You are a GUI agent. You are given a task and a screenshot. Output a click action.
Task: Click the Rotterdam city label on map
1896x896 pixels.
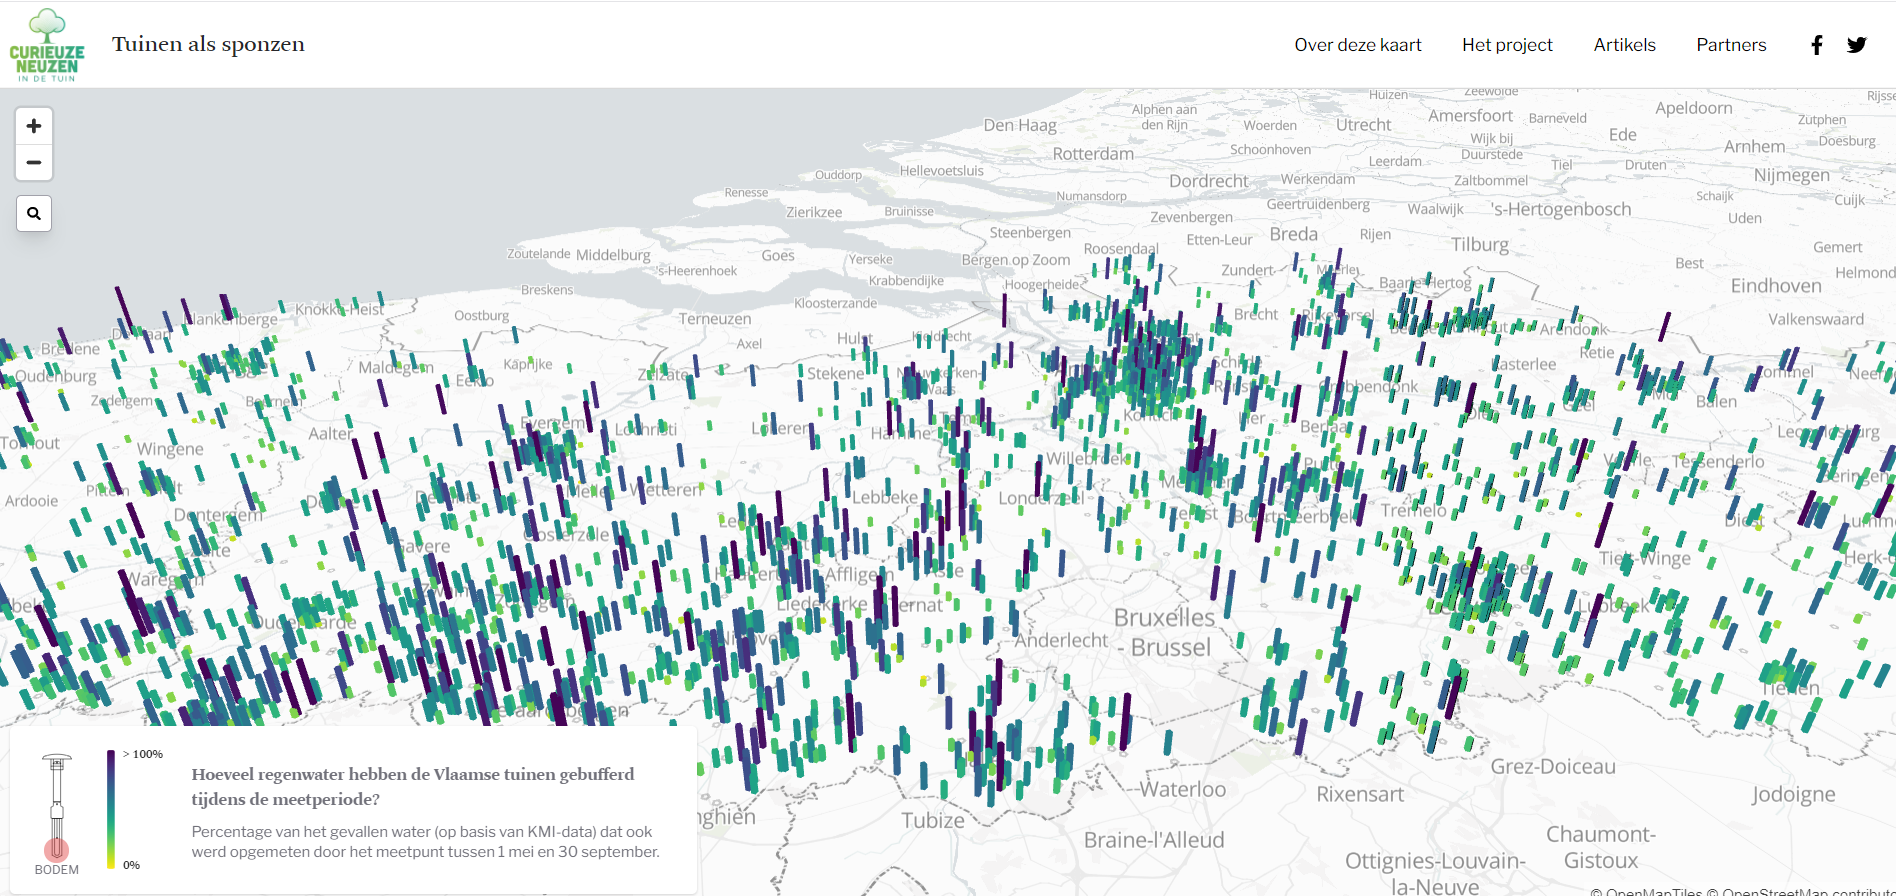[x=1093, y=154]
